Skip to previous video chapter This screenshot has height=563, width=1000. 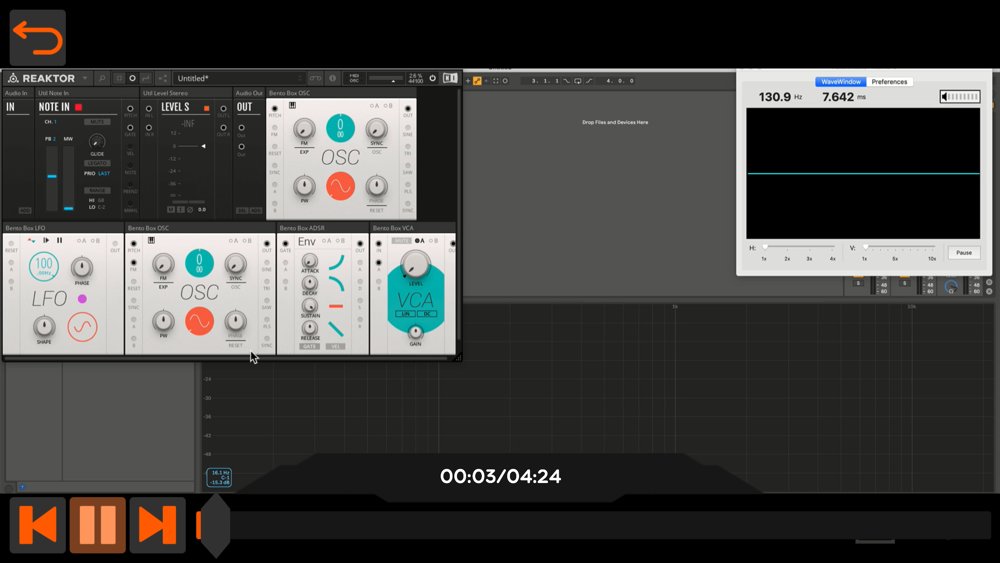pyautogui.click(x=38, y=525)
